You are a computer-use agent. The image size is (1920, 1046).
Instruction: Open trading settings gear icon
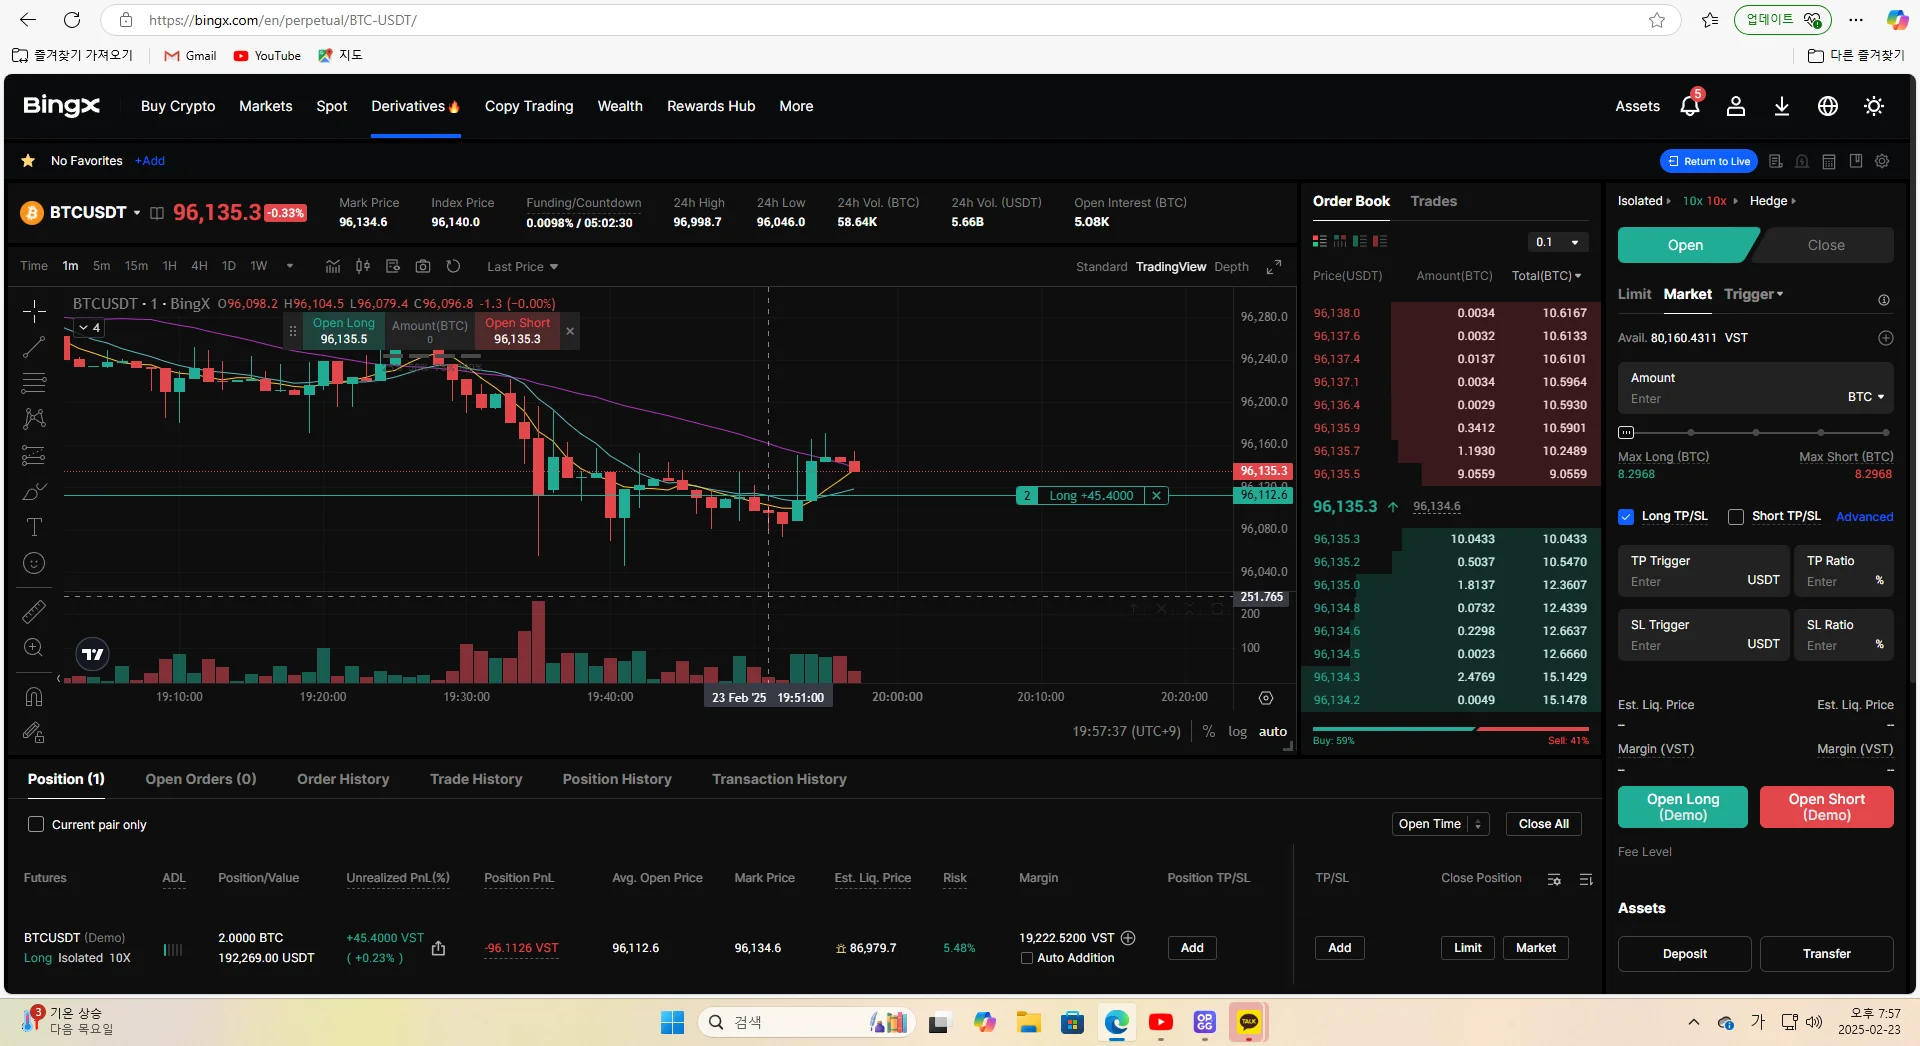[1882, 161]
